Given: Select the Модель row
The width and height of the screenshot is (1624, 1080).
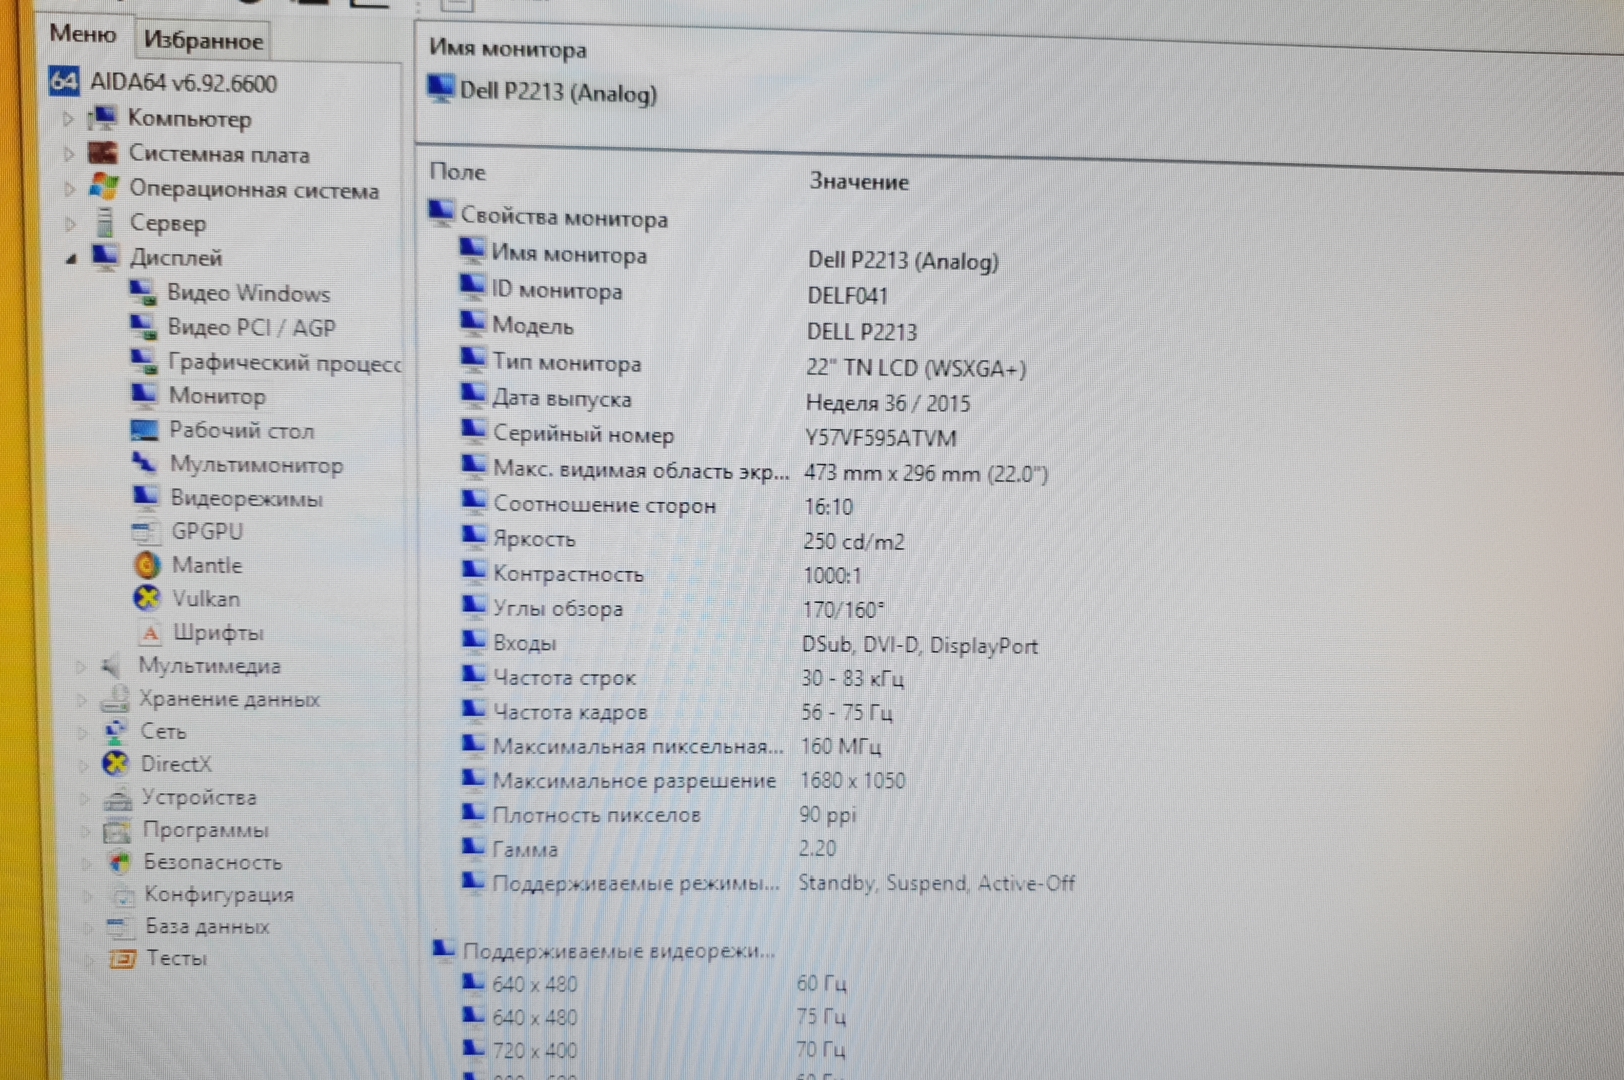Looking at the screenshot, I should click(533, 326).
